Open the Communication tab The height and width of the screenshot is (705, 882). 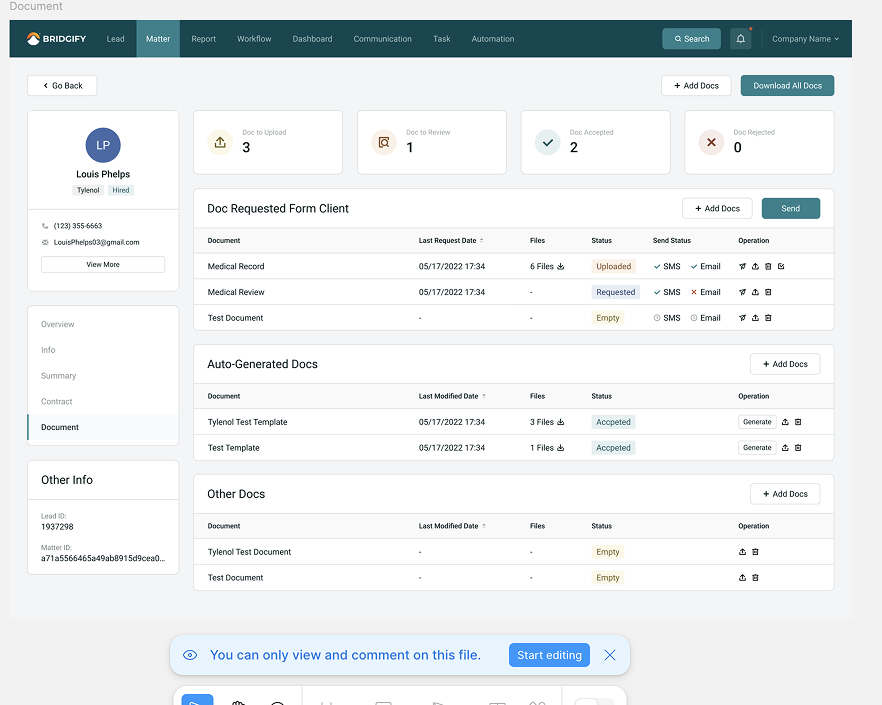tap(382, 39)
